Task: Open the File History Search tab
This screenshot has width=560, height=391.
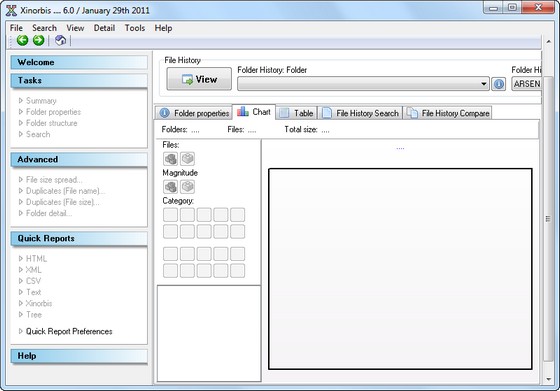Action: point(360,113)
